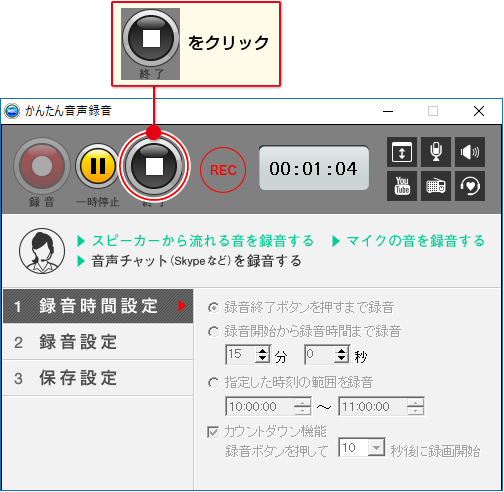Increase the minutes spinner value
Image resolution: width=504 pixels, height=492 pixels.
(263, 351)
